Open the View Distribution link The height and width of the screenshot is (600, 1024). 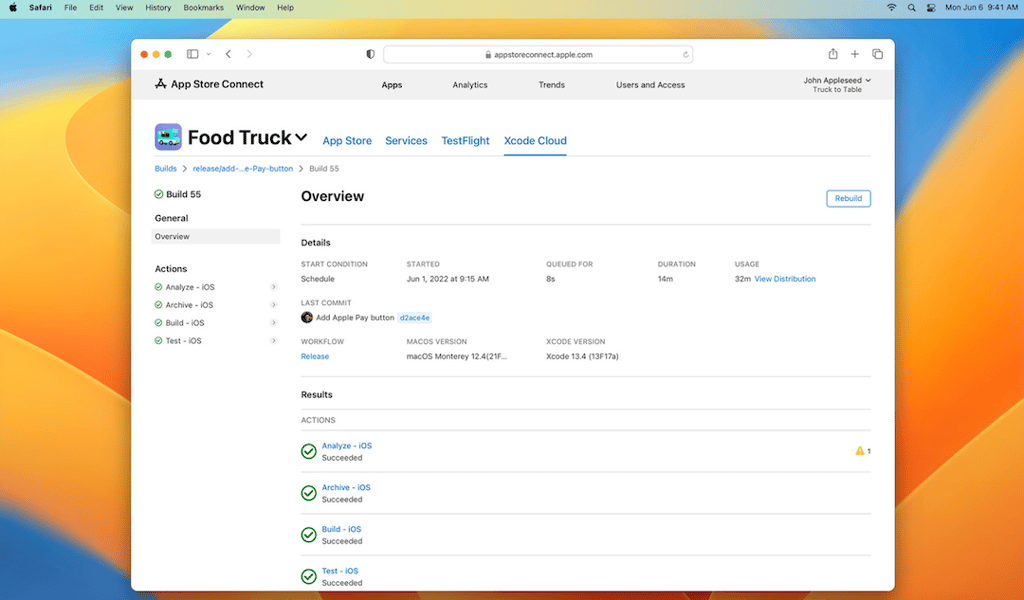[x=785, y=279]
